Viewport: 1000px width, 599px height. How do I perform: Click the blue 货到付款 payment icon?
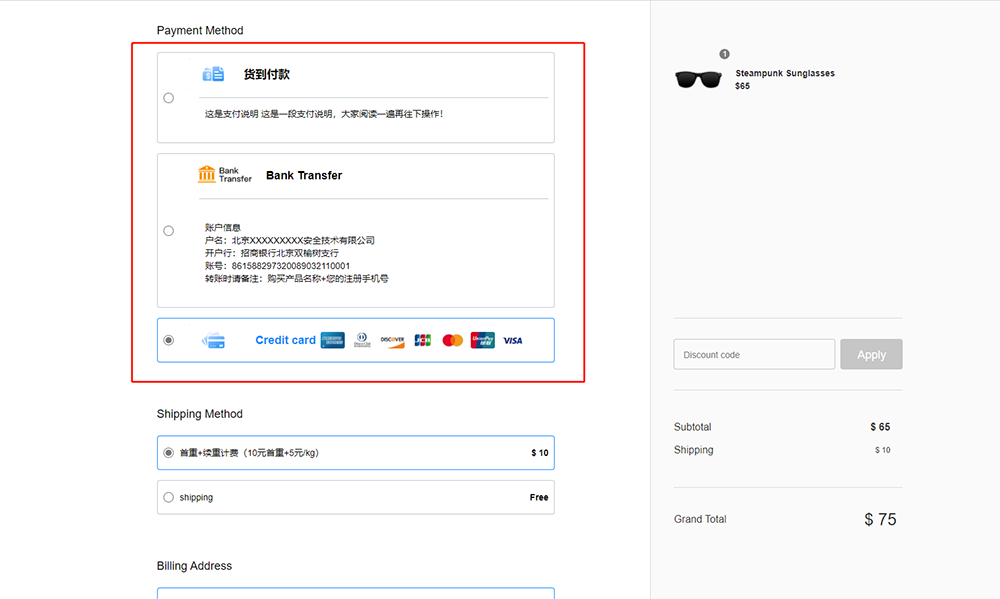tap(213, 74)
